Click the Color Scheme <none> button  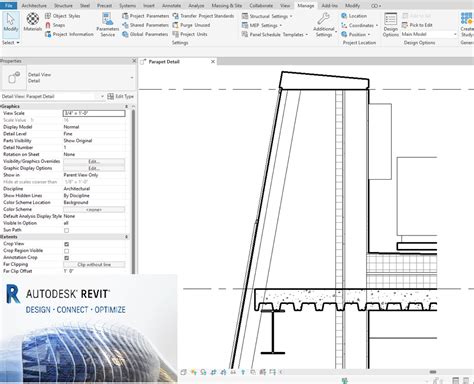(x=94, y=210)
